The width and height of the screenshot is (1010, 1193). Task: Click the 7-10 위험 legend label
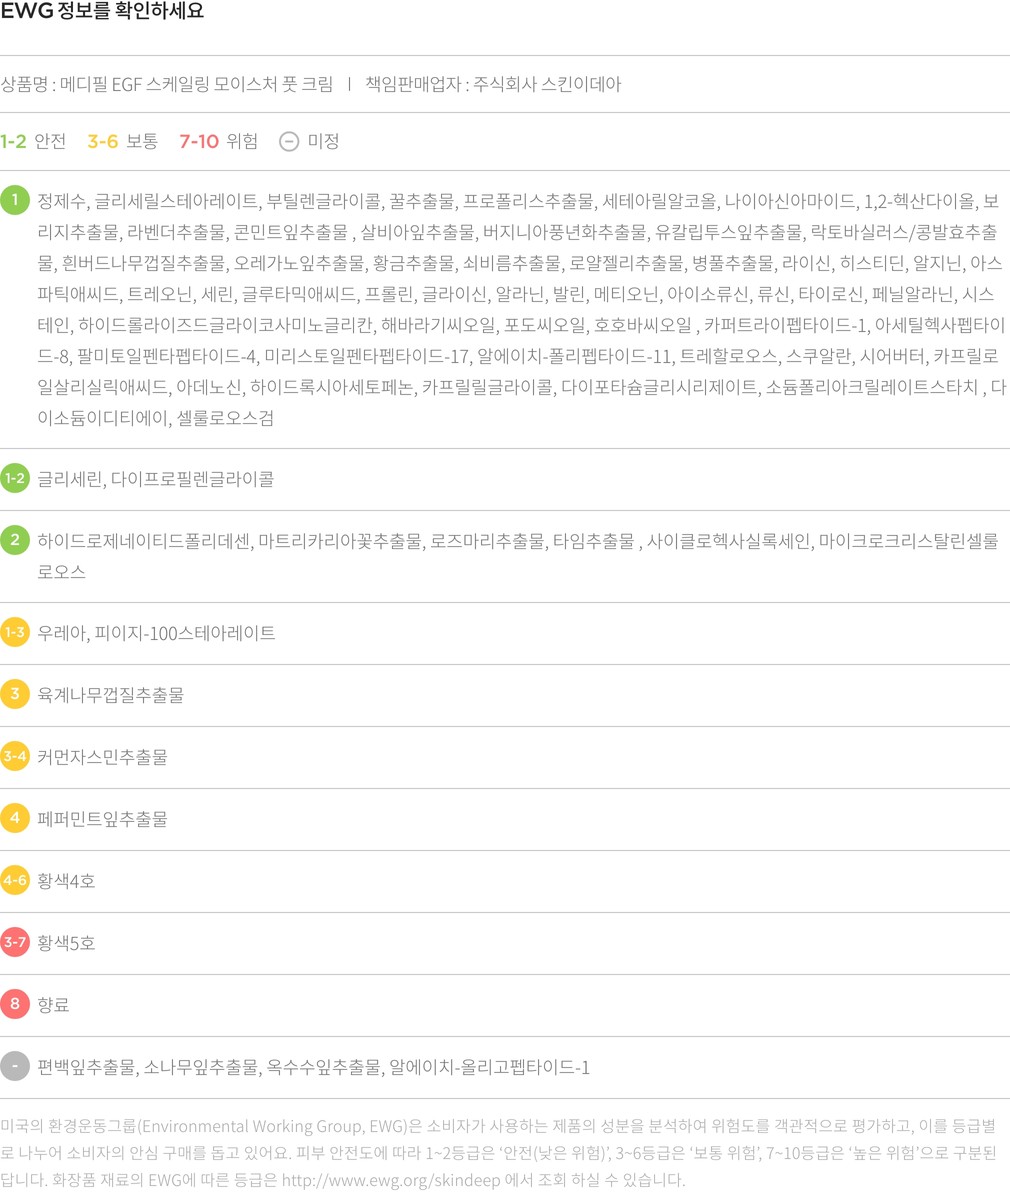click(x=218, y=142)
